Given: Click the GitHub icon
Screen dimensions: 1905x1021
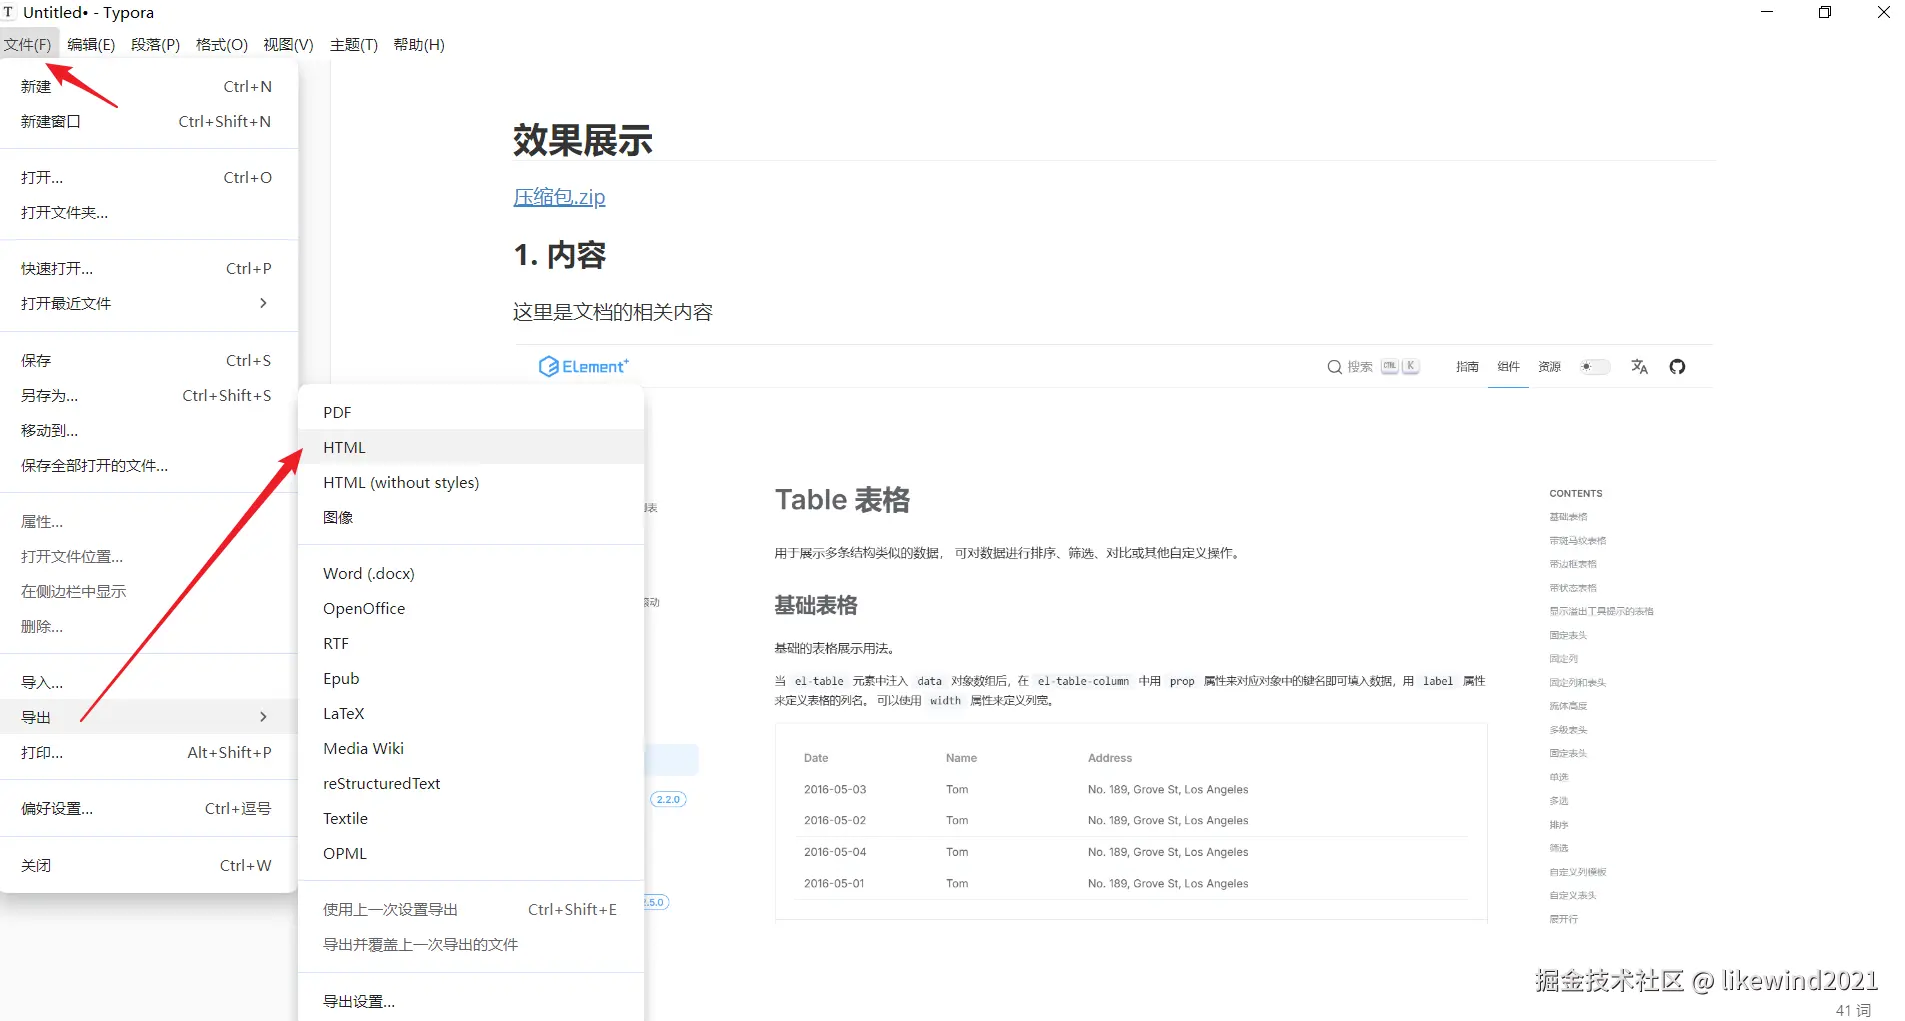Looking at the screenshot, I should pos(1677,367).
